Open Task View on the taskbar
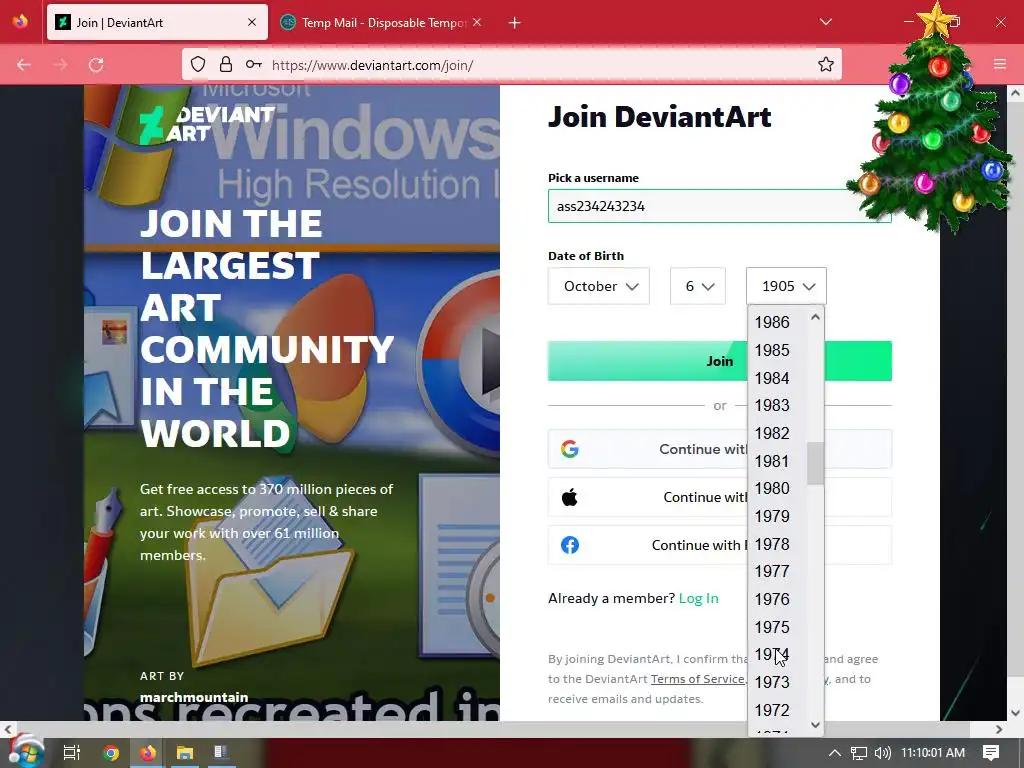Screen dimensions: 1024x768 [71, 752]
